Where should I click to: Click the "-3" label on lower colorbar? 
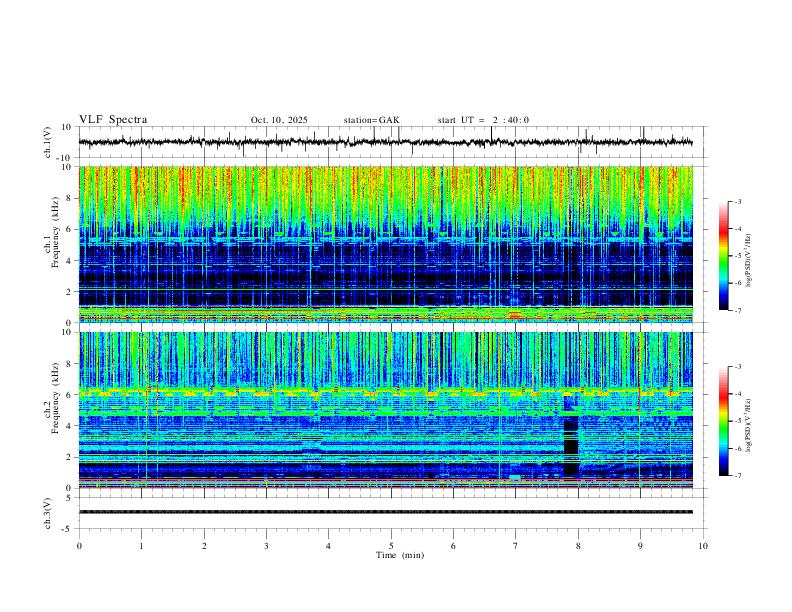738,367
